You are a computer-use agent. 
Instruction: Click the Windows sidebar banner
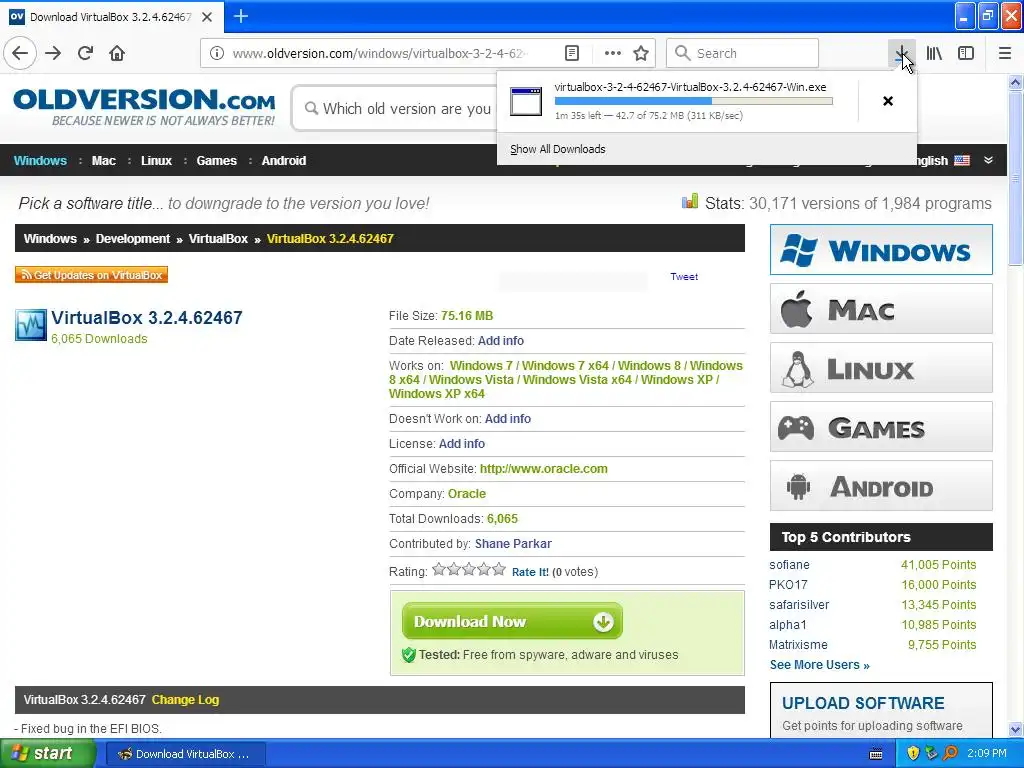pyautogui.click(x=881, y=249)
